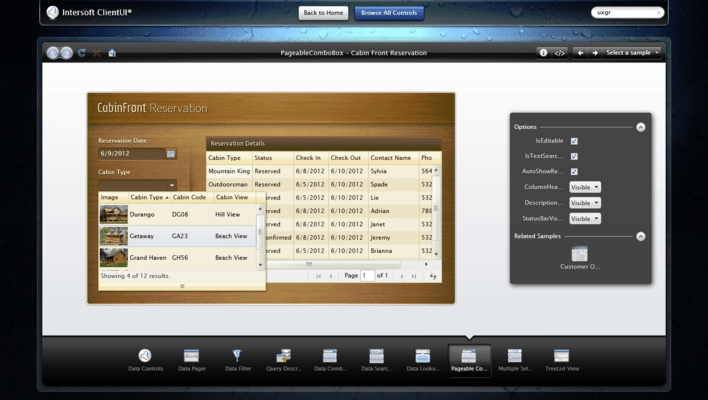Image resolution: width=708 pixels, height=400 pixels.
Task: Click the Back to Home button
Action: tap(323, 13)
